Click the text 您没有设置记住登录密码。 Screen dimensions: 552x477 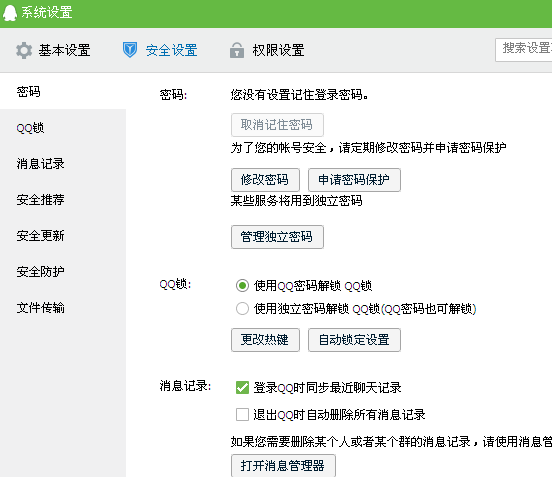pyautogui.click(x=300, y=94)
